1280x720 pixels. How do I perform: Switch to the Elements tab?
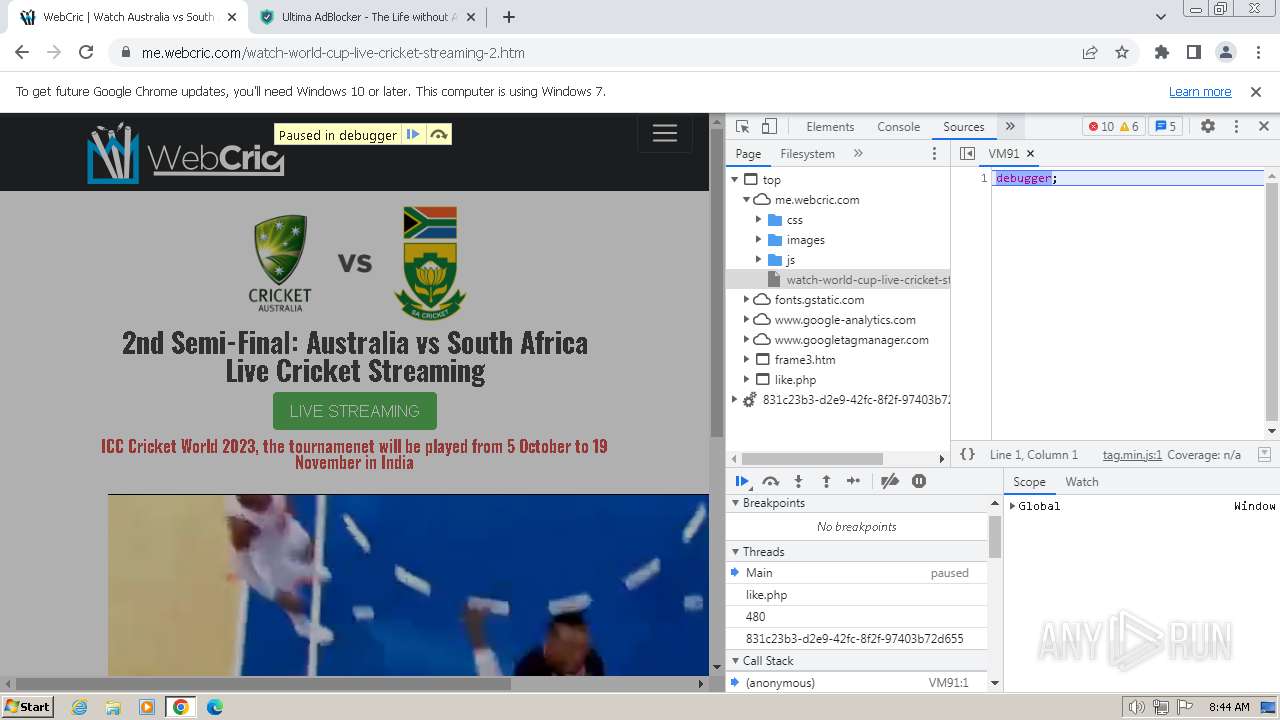click(830, 127)
